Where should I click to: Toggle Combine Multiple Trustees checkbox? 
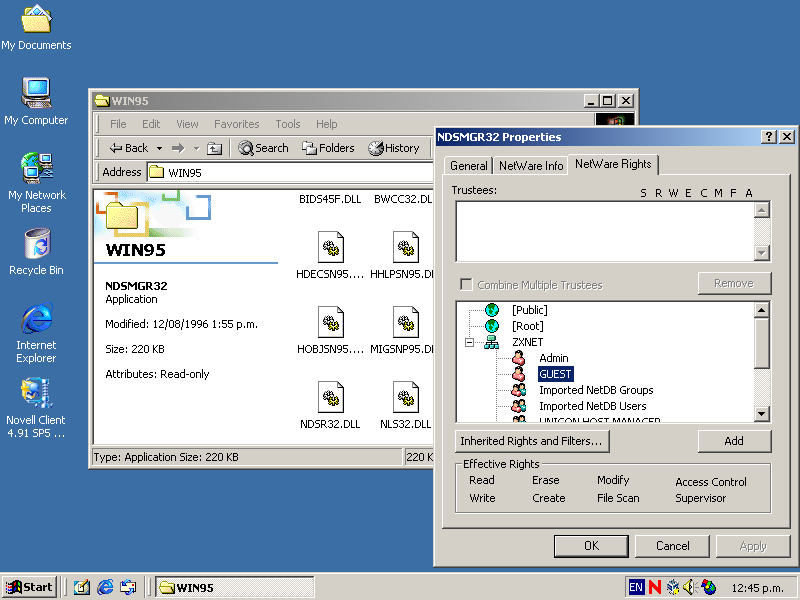coord(466,284)
